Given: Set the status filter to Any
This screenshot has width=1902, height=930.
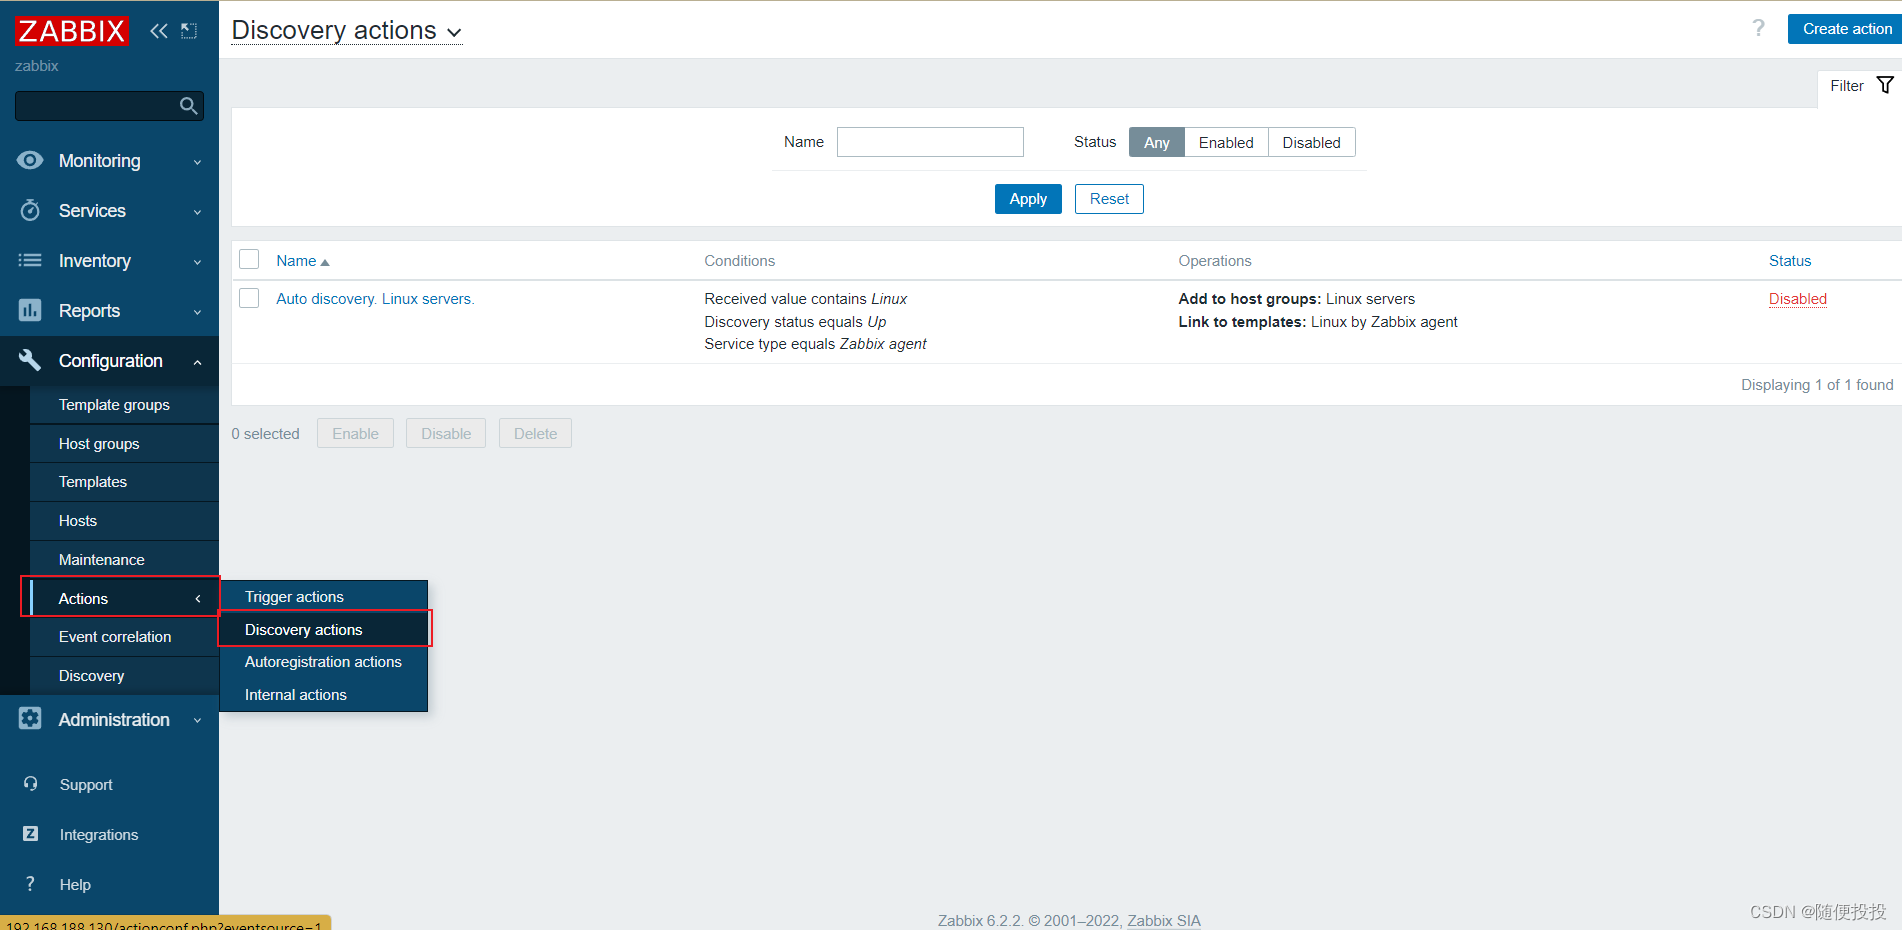Looking at the screenshot, I should (x=1157, y=142).
